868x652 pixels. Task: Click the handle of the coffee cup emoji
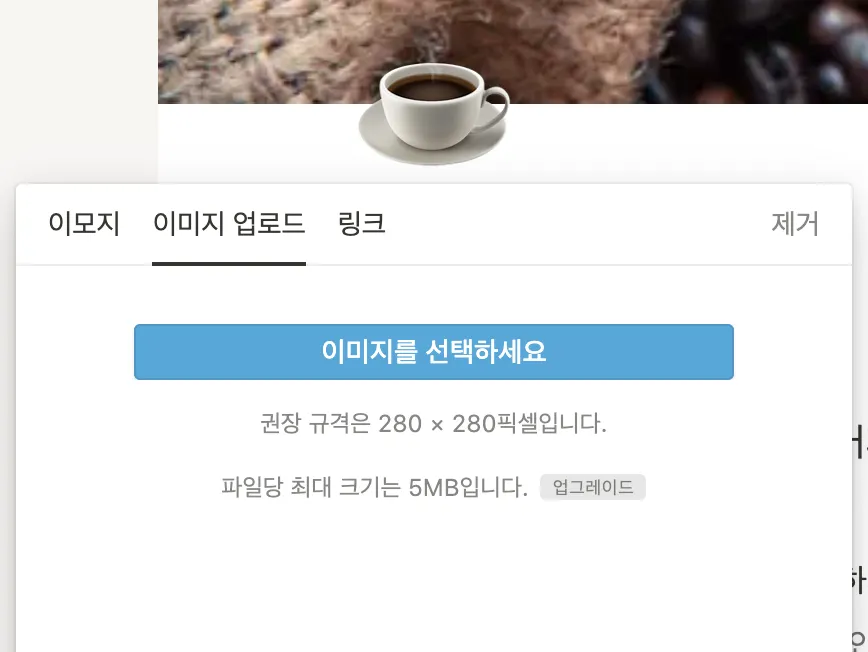click(x=497, y=111)
